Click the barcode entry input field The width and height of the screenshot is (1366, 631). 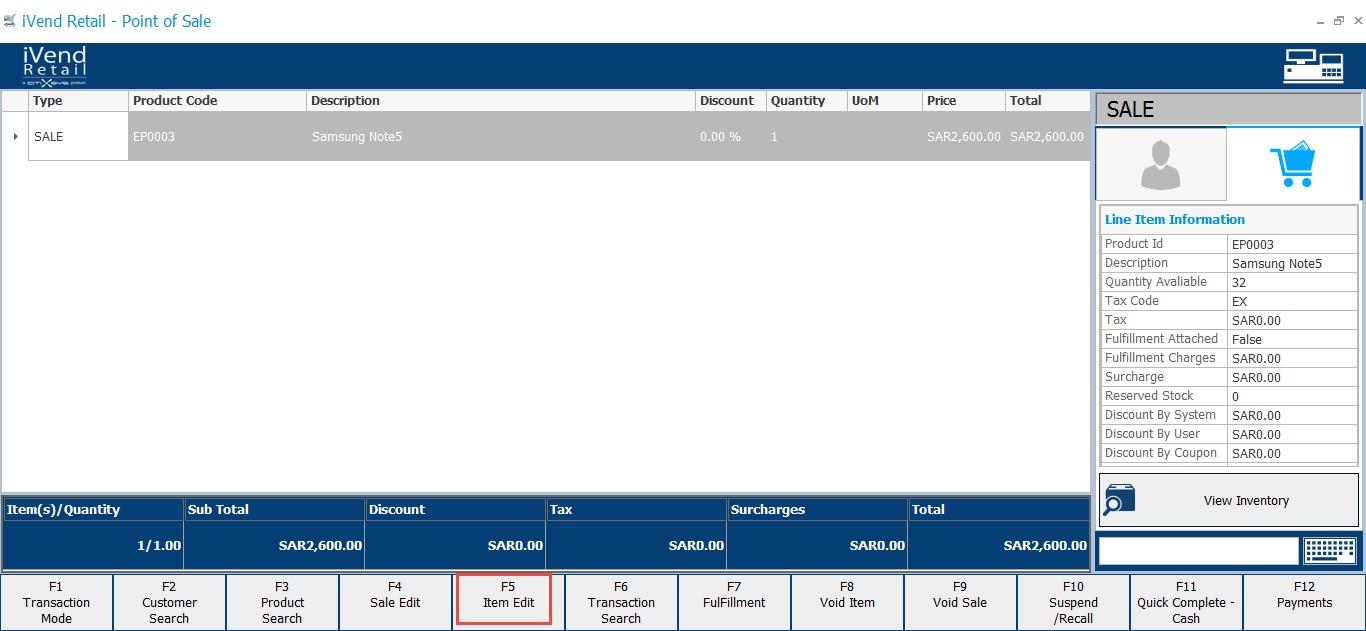(1198, 551)
